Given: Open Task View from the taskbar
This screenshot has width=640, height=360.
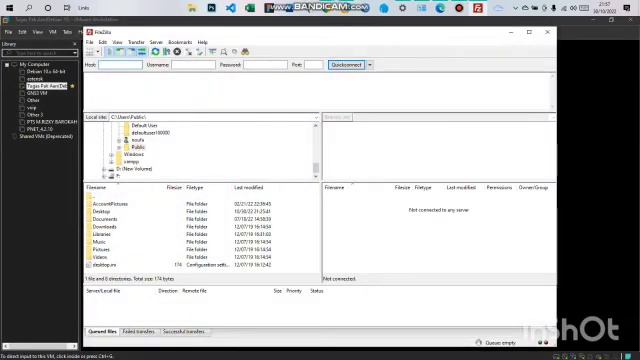Looking at the screenshot, I should coord(67,8).
